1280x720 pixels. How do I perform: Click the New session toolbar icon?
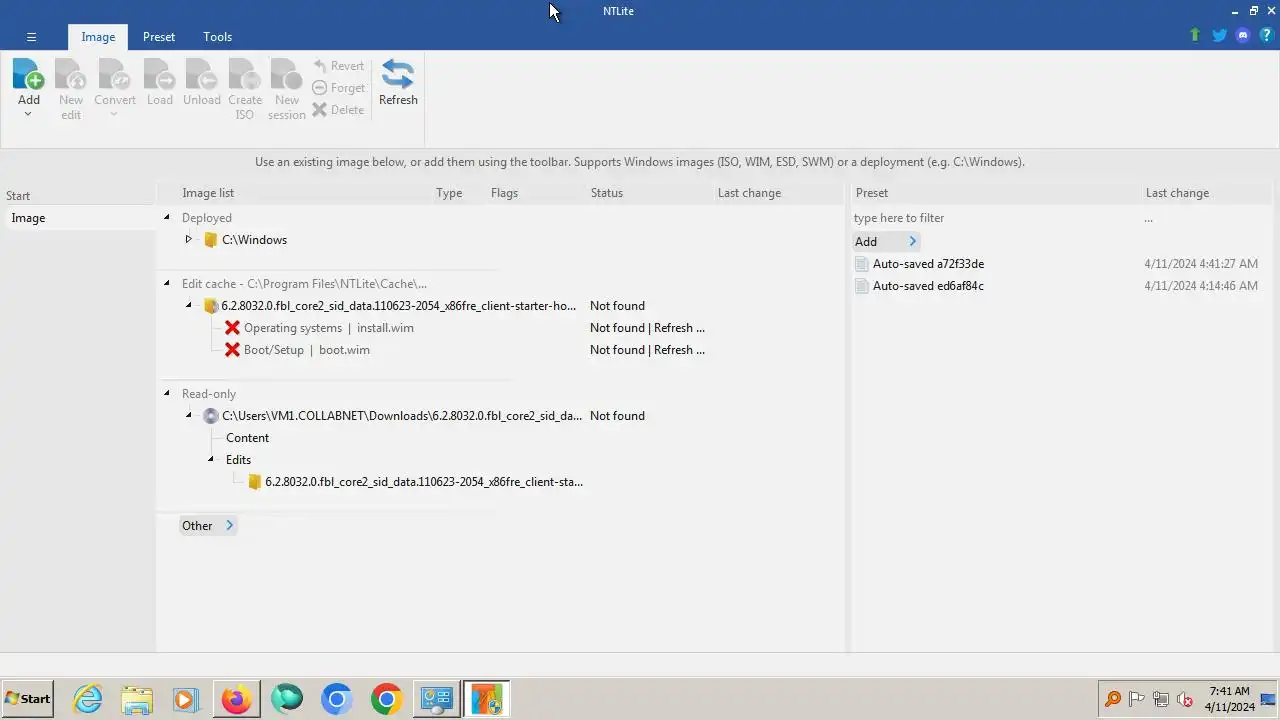pos(286,74)
